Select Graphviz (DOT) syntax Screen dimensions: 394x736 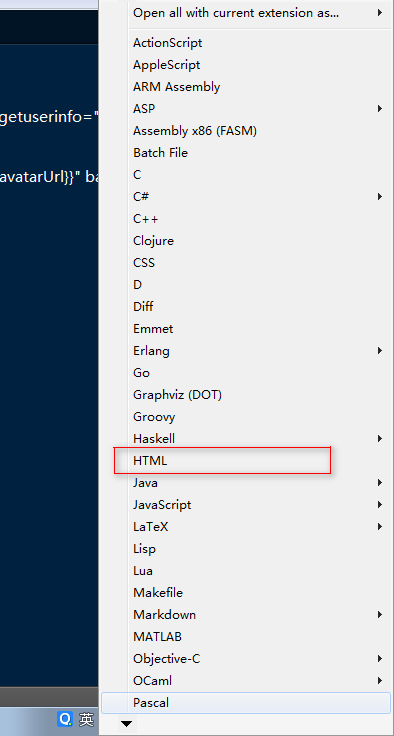[x=246, y=395]
